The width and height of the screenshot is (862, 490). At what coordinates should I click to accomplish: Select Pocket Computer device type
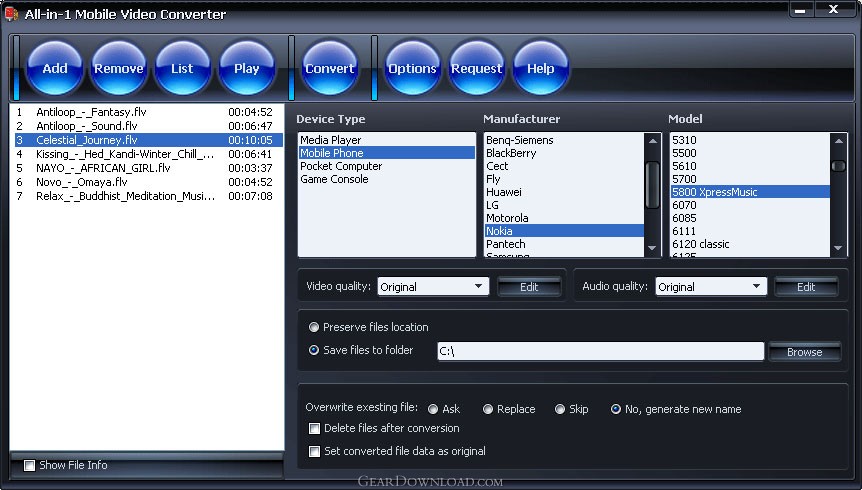(387, 166)
